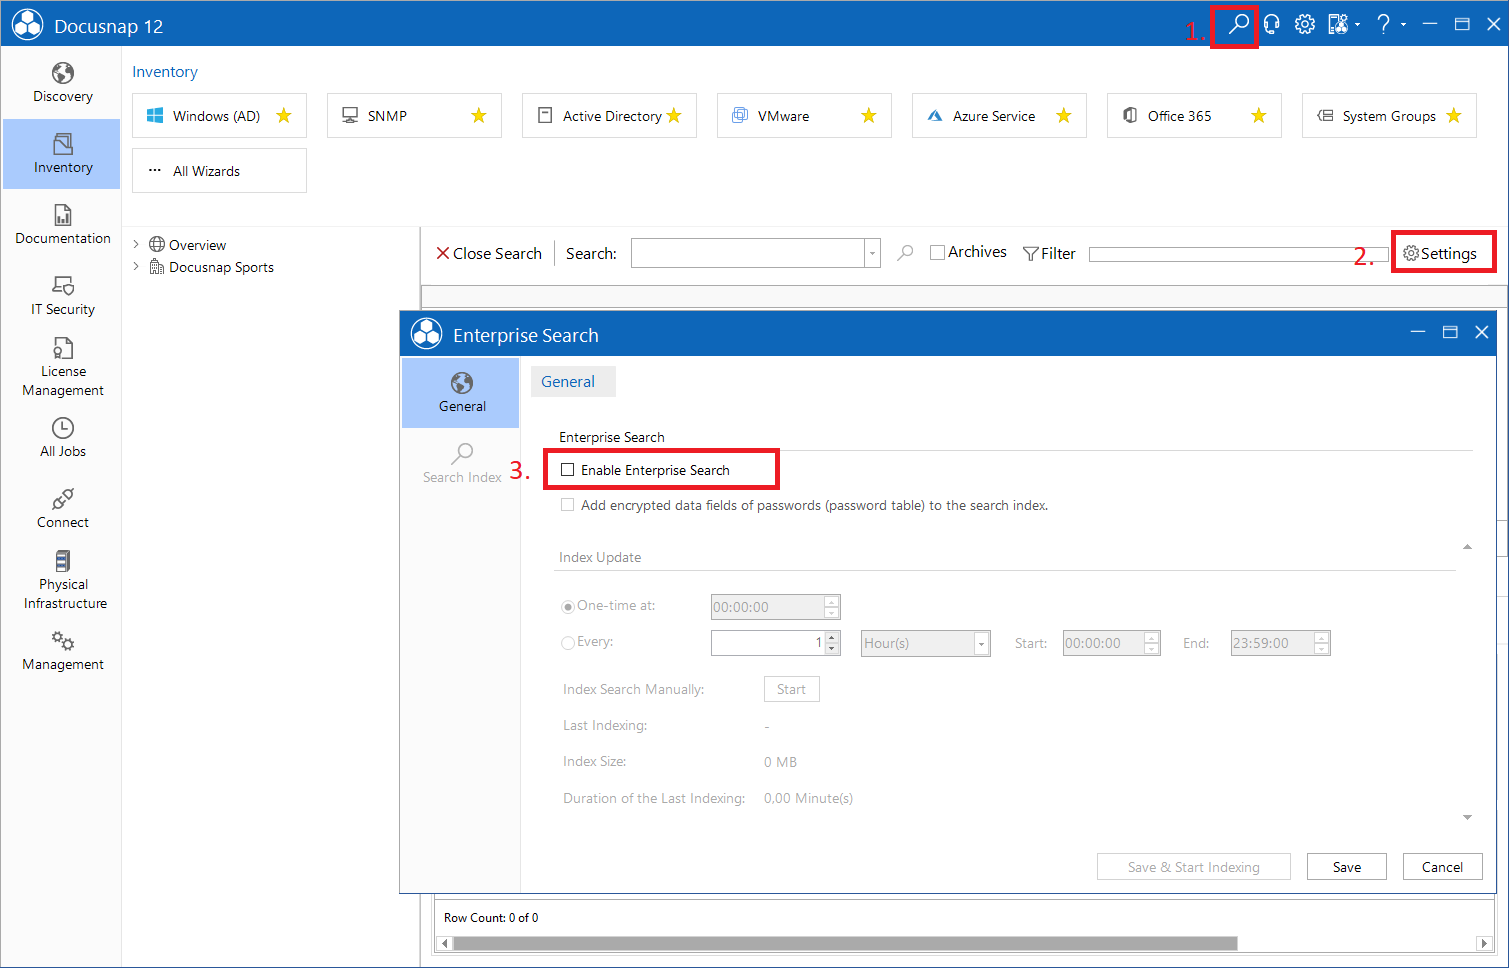Save the Enterprise Search settings
The height and width of the screenshot is (968, 1509).
tap(1346, 867)
